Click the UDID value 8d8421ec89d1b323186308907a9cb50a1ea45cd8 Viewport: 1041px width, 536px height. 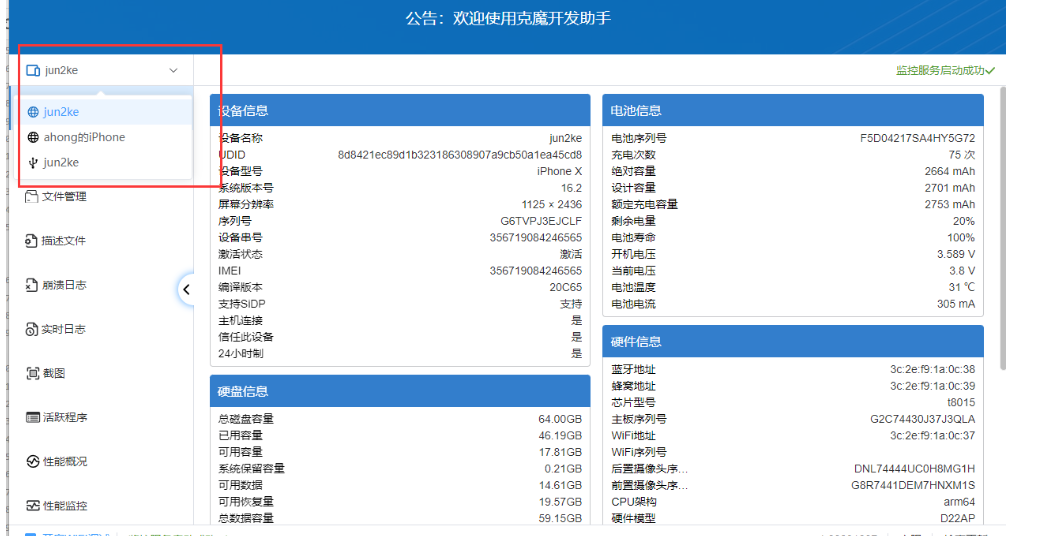[x=459, y=155]
